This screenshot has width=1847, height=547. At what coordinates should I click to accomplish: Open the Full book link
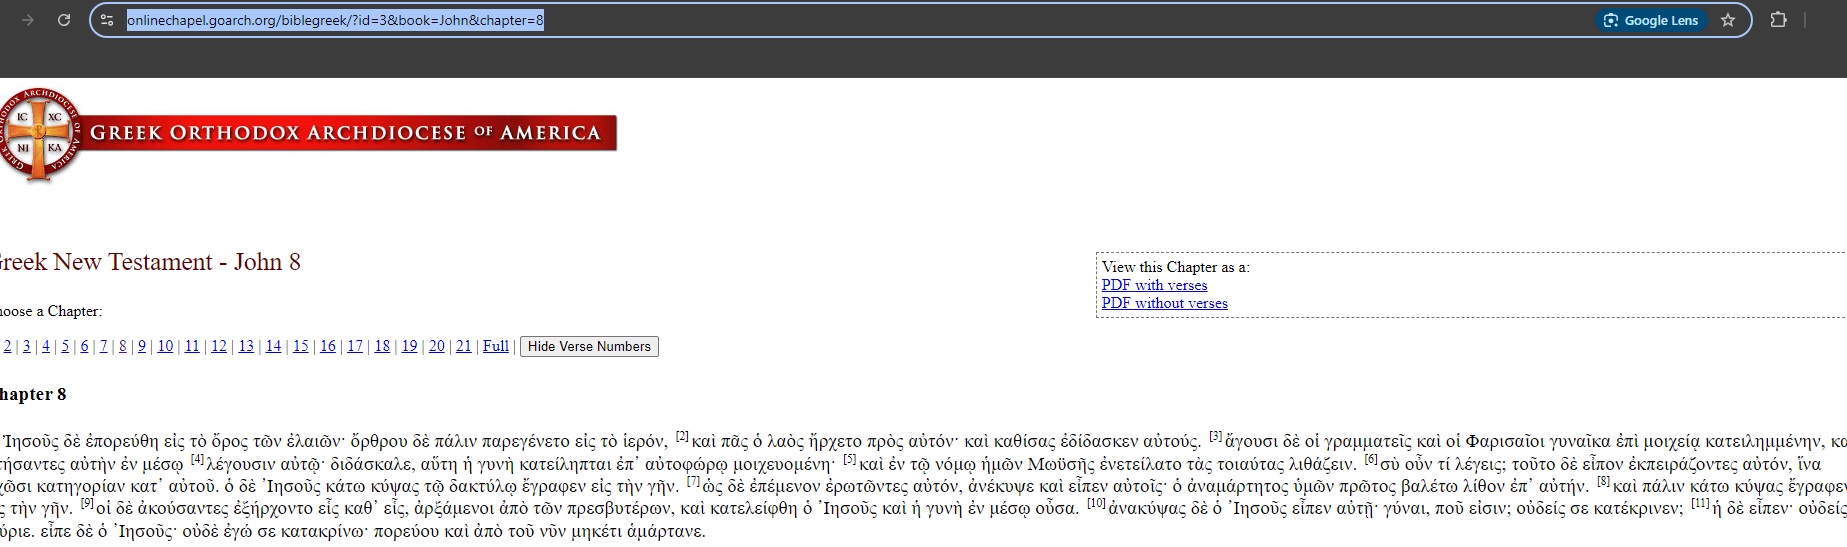point(496,347)
